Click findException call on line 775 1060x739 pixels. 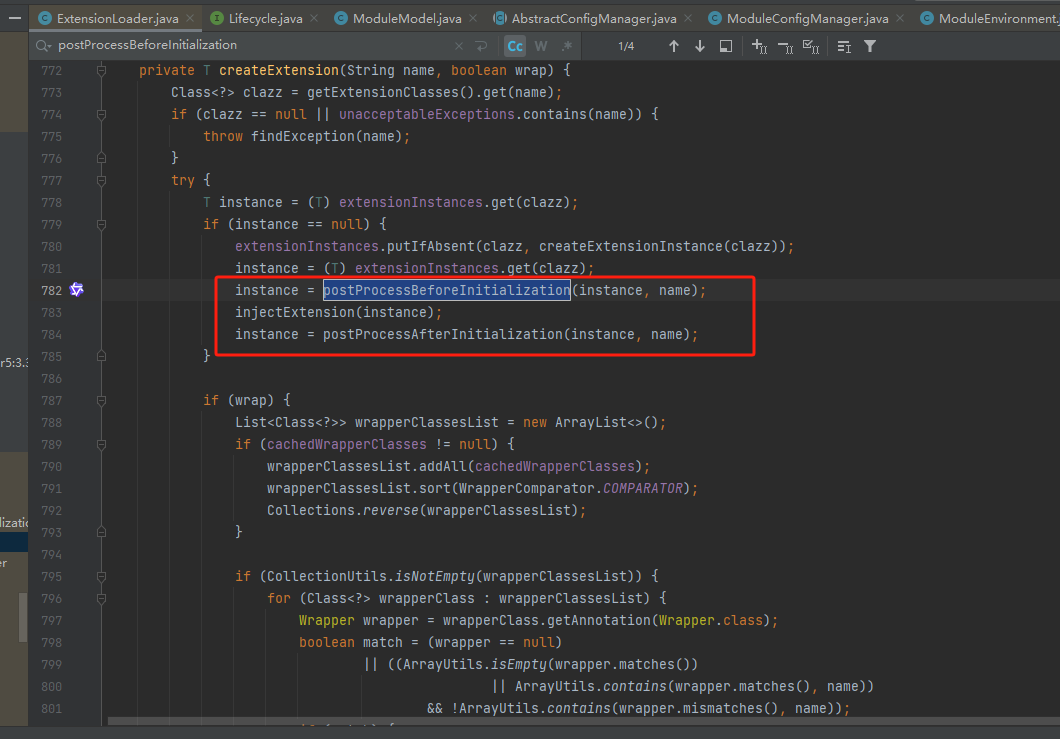[x=303, y=137]
